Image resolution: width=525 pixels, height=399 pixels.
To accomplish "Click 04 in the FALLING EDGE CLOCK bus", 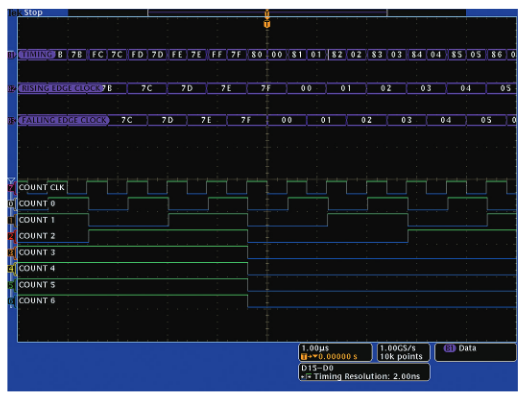I will click(x=446, y=120).
